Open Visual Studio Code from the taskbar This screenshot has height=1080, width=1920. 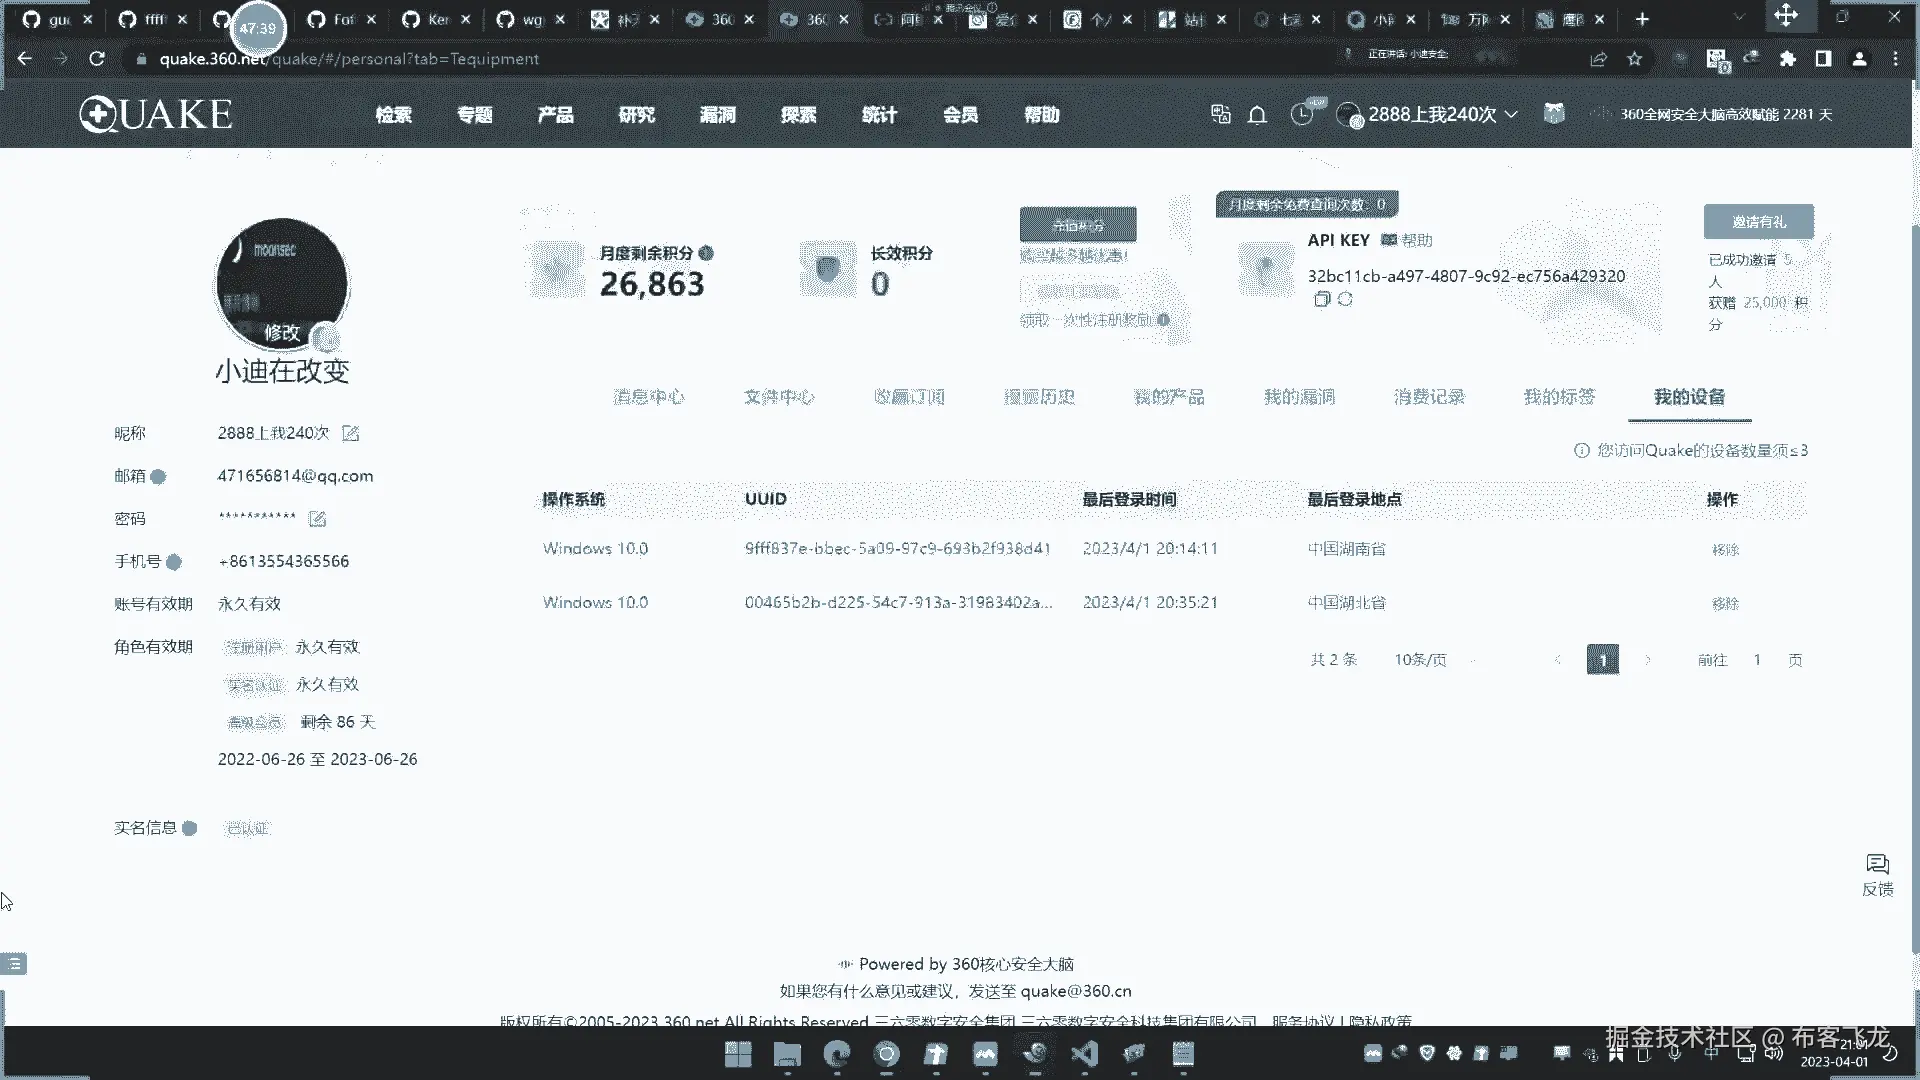1084,1054
